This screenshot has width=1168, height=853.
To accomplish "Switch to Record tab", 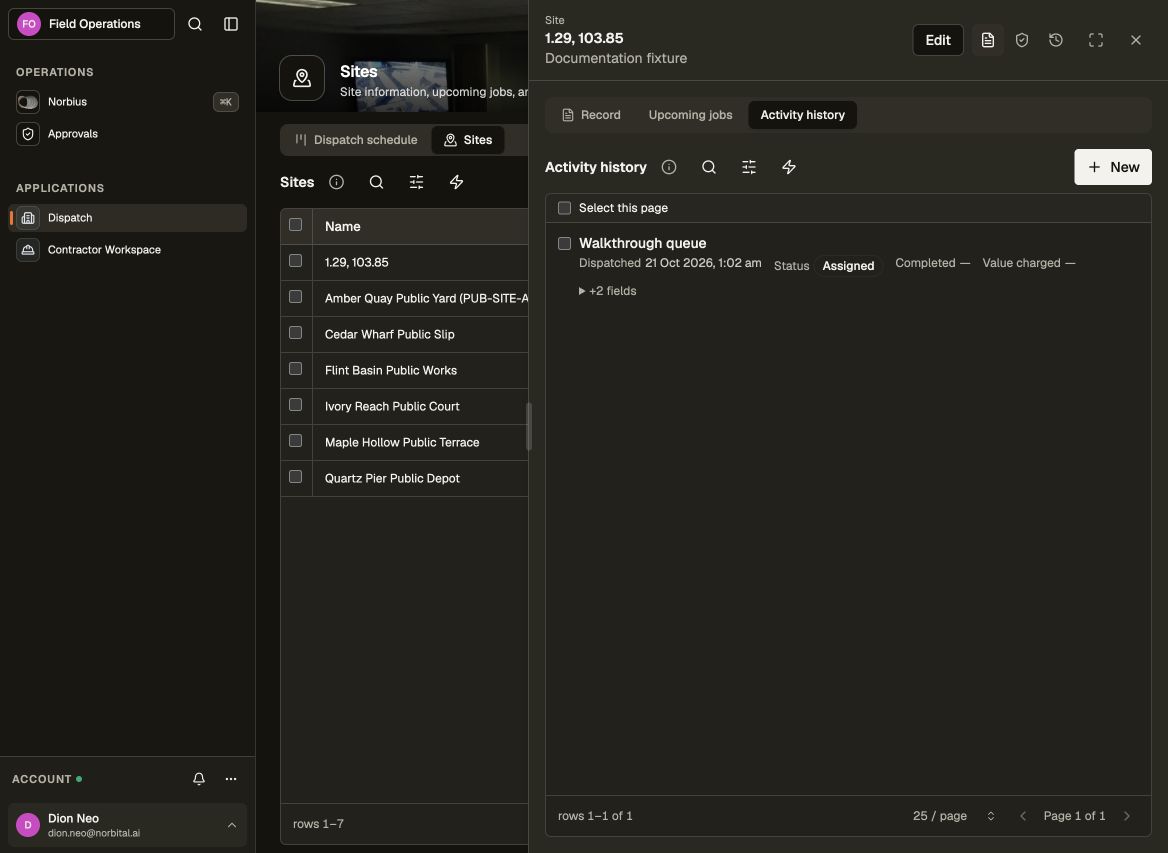I will pos(591,115).
